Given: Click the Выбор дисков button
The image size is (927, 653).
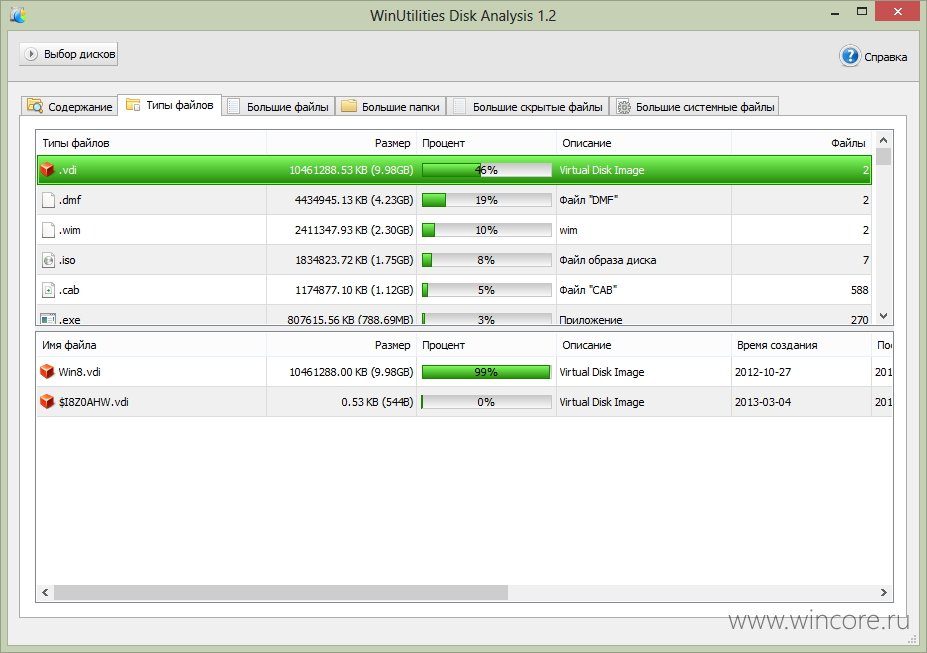Looking at the screenshot, I should (x=69, y=54).
